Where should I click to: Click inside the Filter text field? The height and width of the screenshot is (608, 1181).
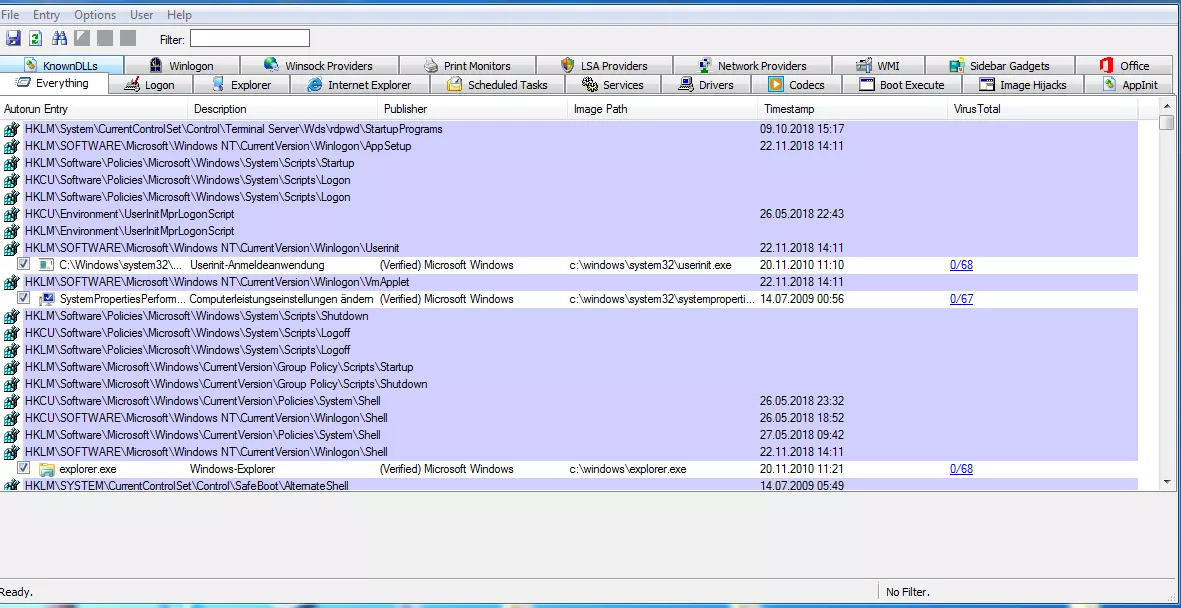click(x=249, y=39)
